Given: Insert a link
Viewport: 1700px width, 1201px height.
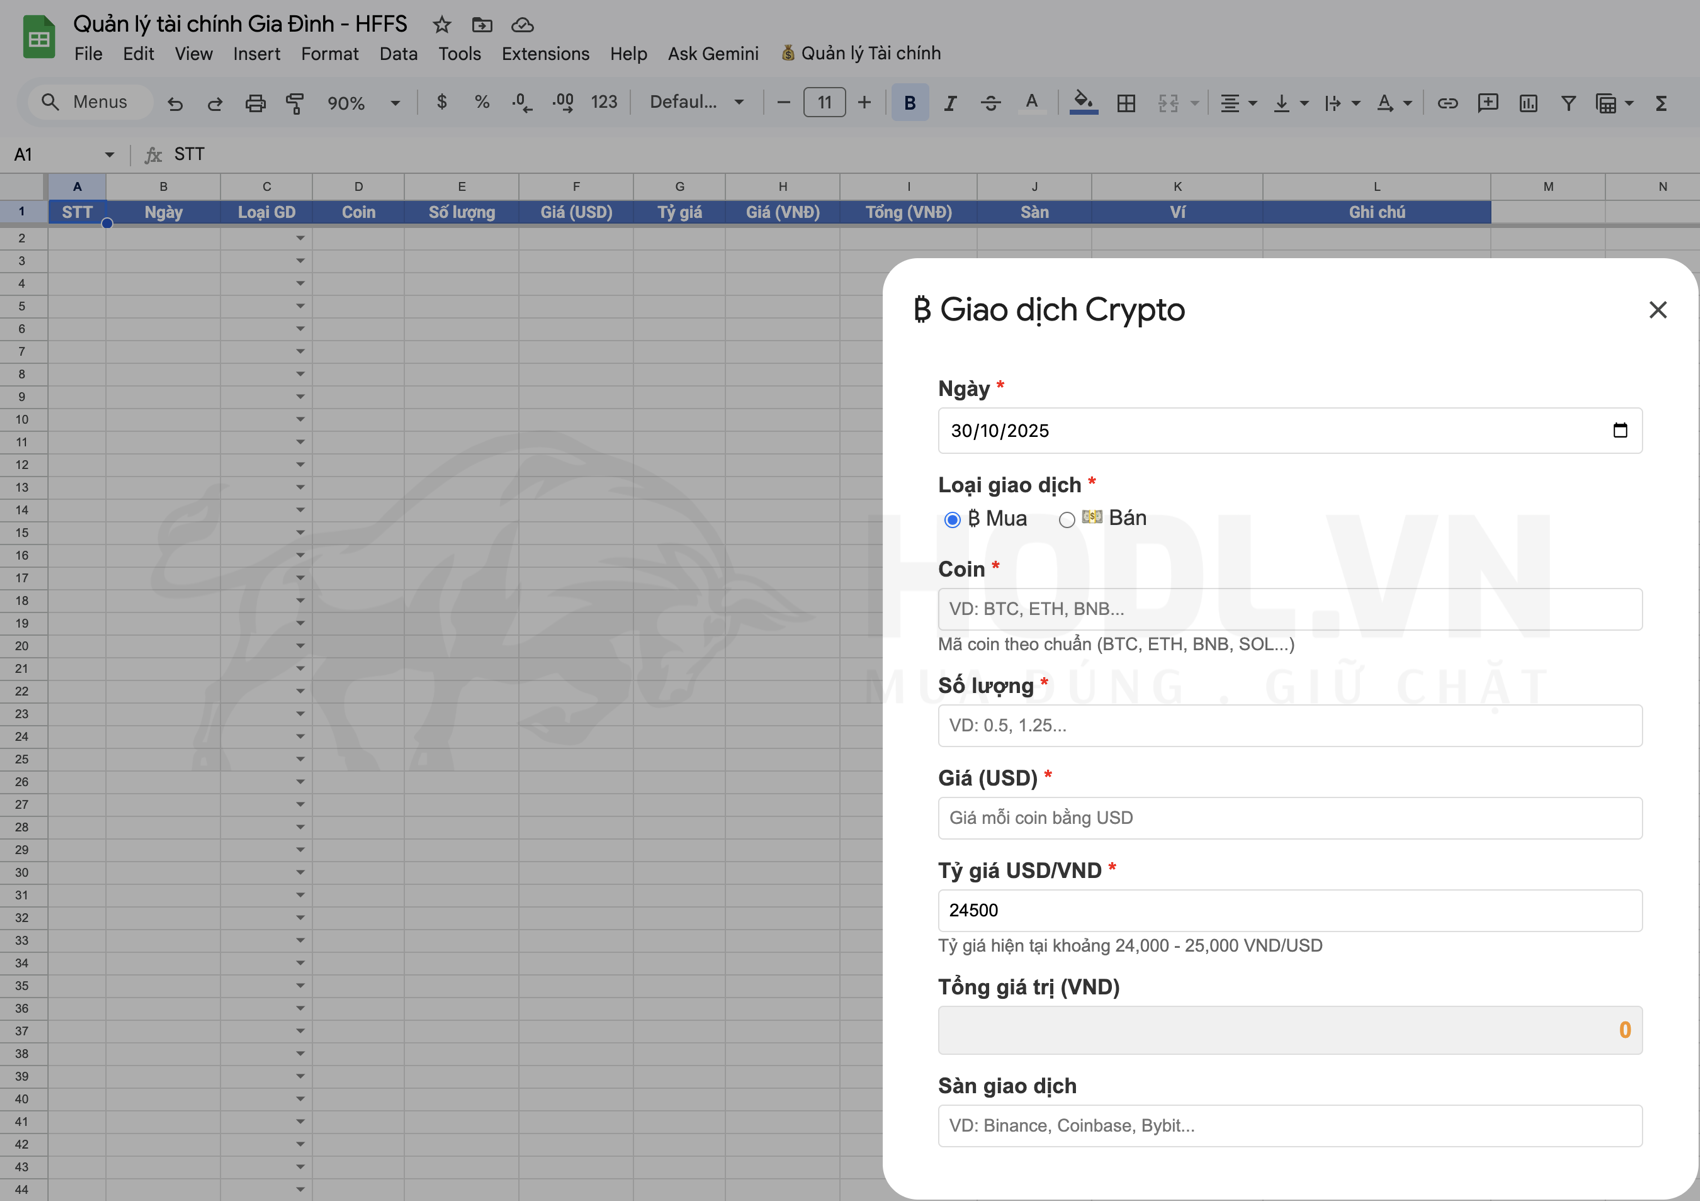Looking at the screenshot, I should (1447, 102).
